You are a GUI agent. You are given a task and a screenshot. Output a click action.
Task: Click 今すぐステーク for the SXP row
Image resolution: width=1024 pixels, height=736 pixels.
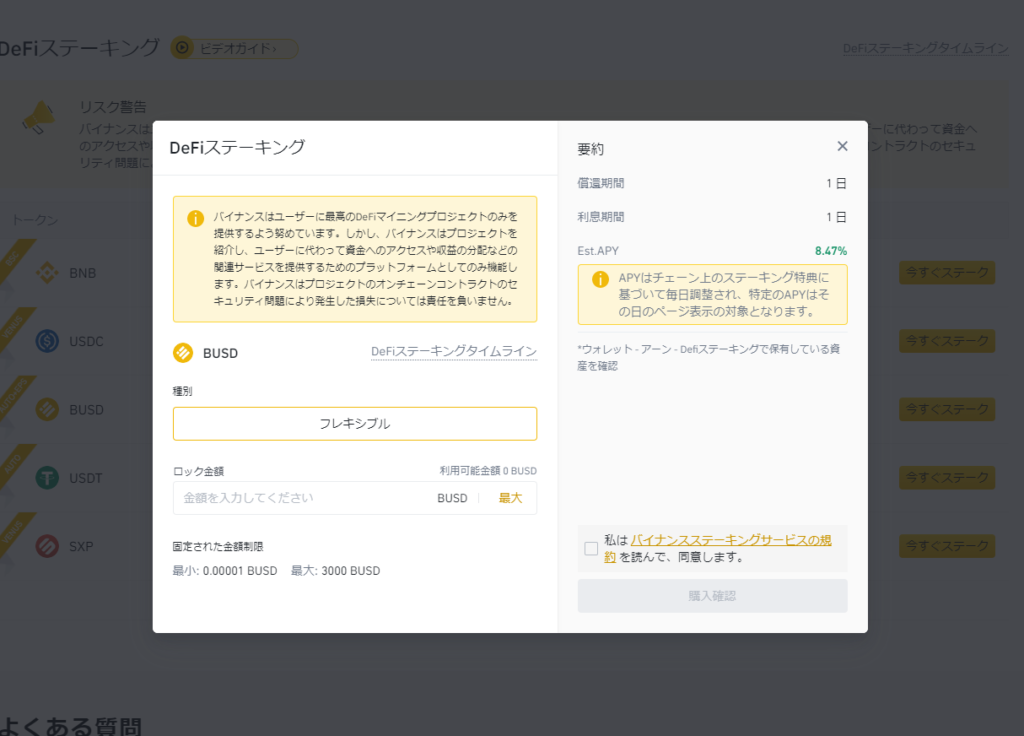[947, 546]
